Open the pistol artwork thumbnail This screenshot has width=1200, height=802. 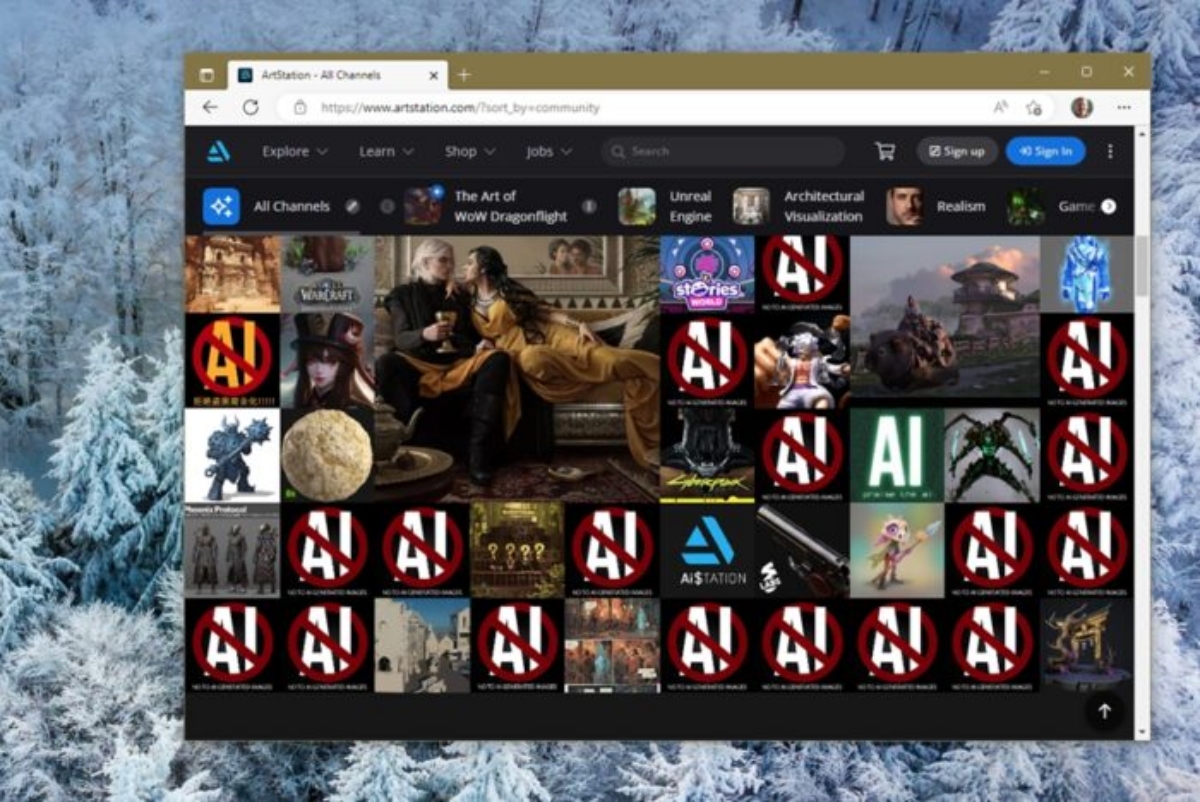coord(802,550)
